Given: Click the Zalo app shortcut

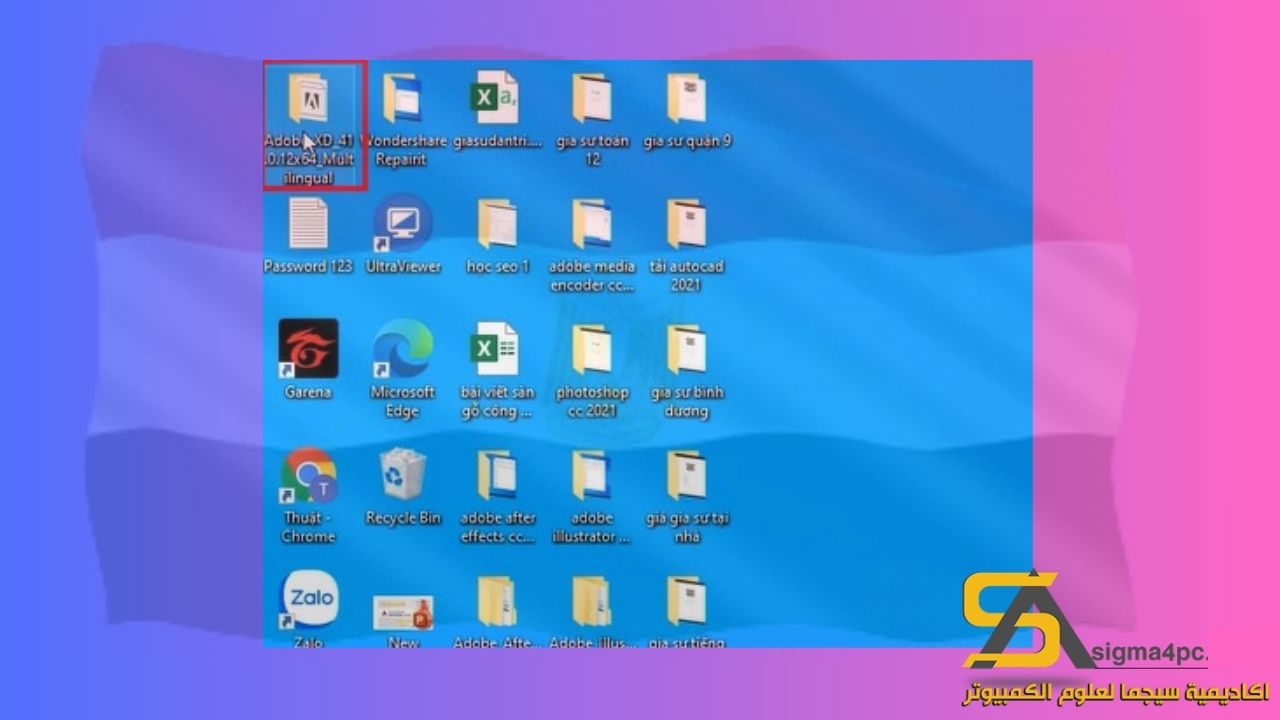Looking at the screenshot, I should tap(308, 600).
